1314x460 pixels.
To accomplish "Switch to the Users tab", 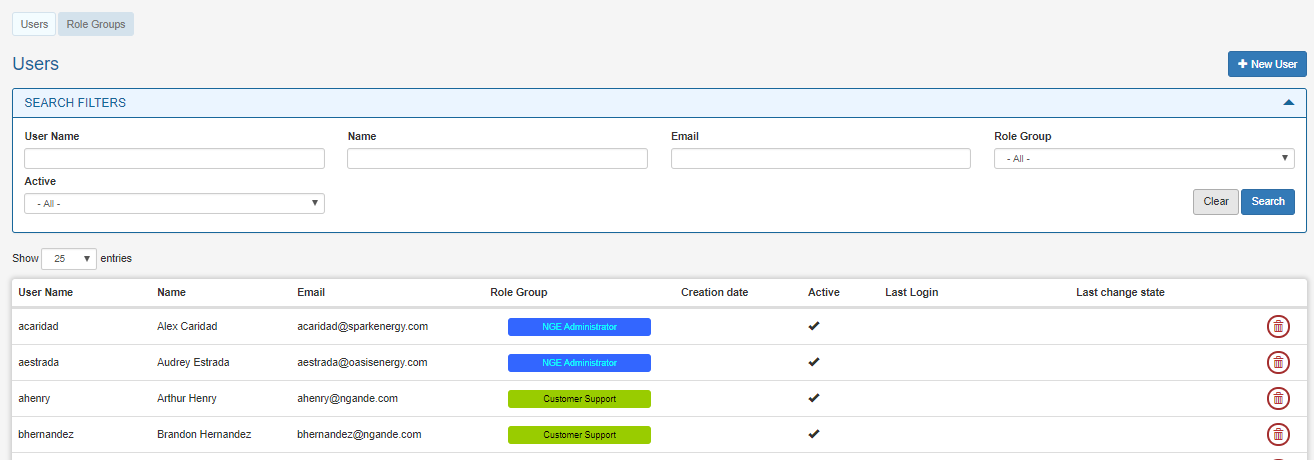I will [x=34, y=24].
